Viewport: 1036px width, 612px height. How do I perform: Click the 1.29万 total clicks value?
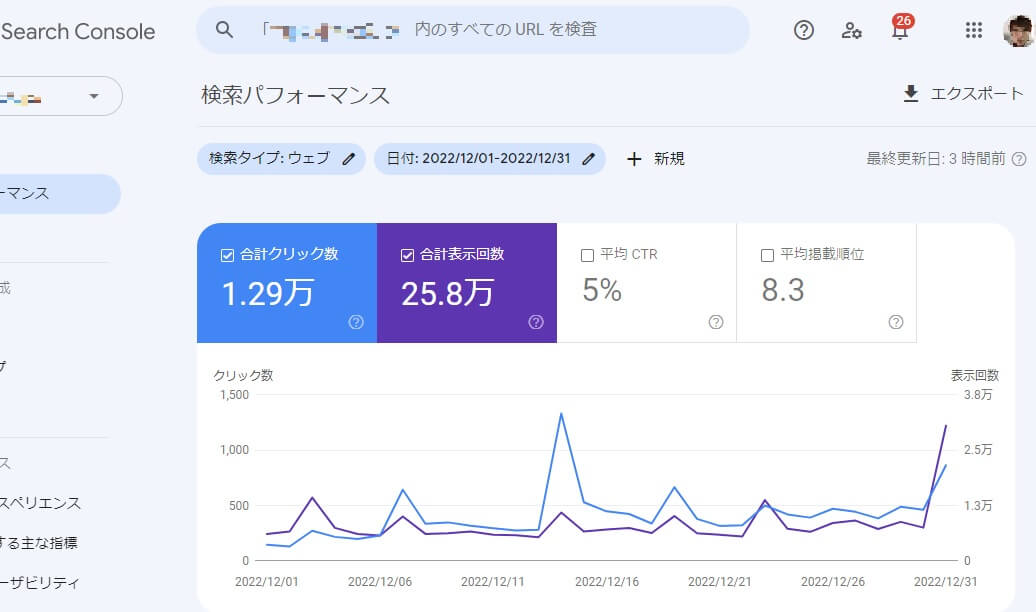tap(268, 293)
